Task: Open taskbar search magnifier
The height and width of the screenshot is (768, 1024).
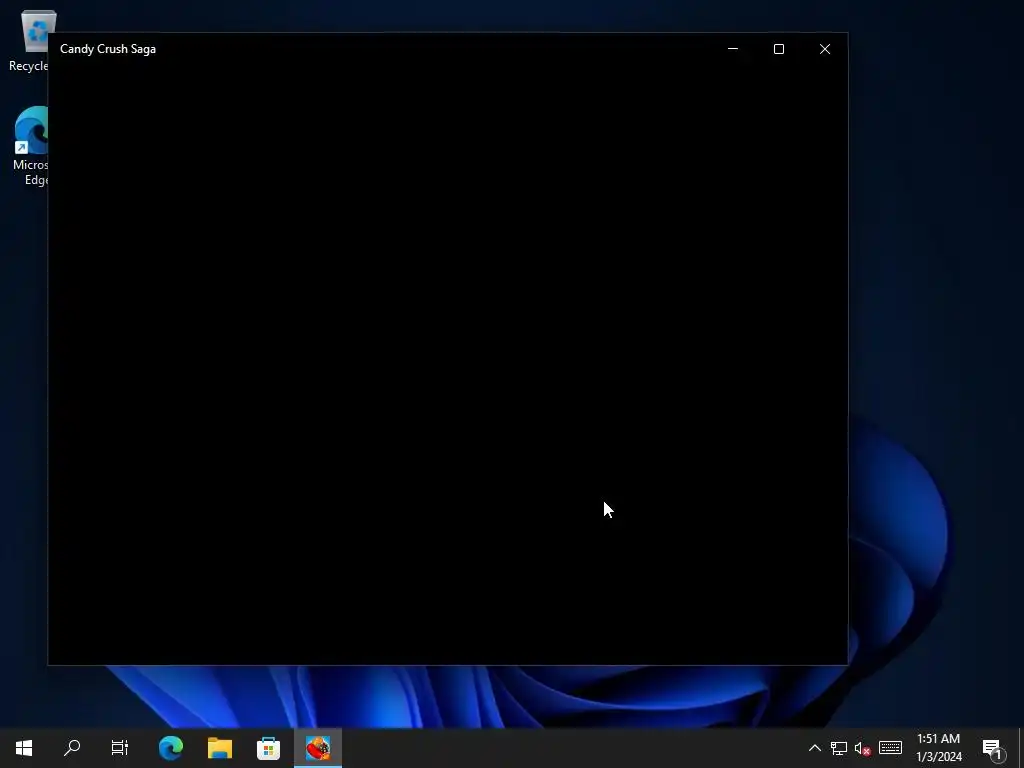Action: click(72, 748)
